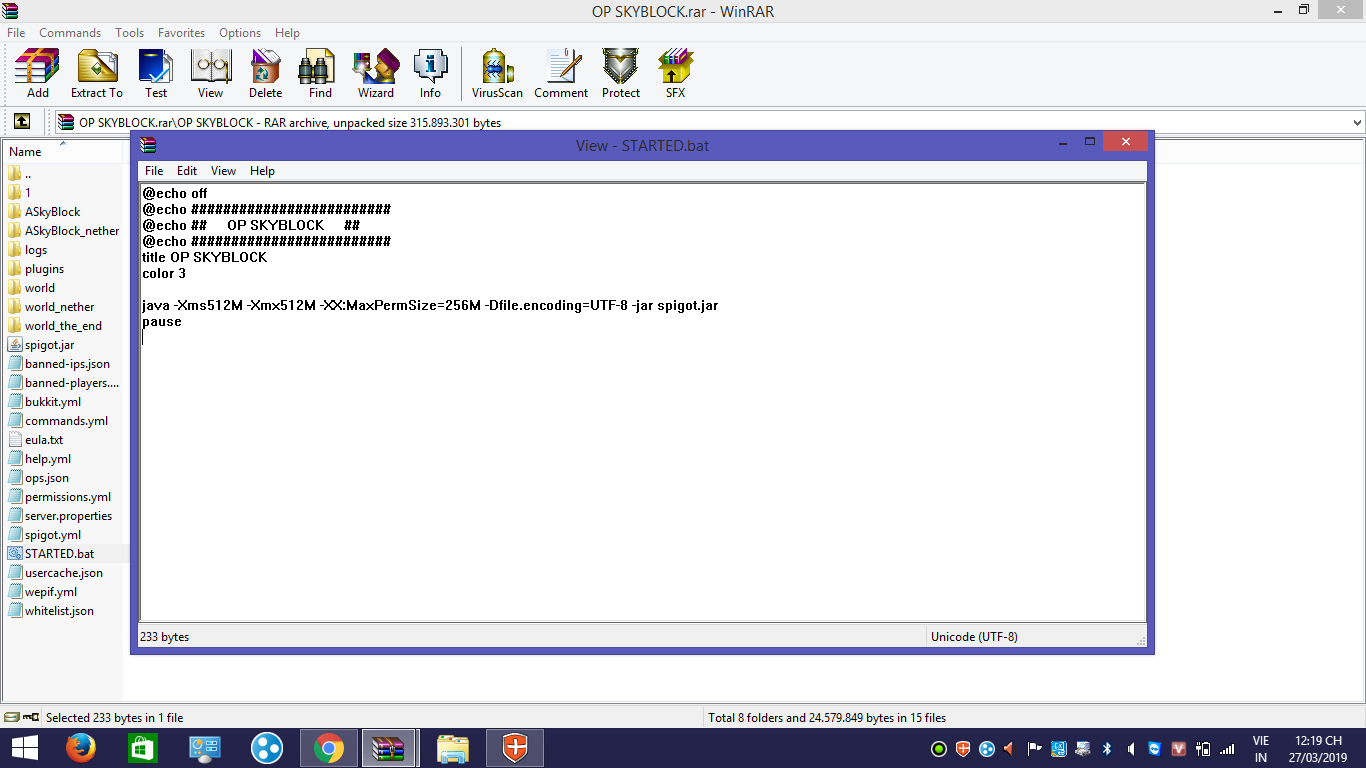Screen dimensions: 1366x768
Task: Select the banned-players file entry
Action: pos(63,383)
